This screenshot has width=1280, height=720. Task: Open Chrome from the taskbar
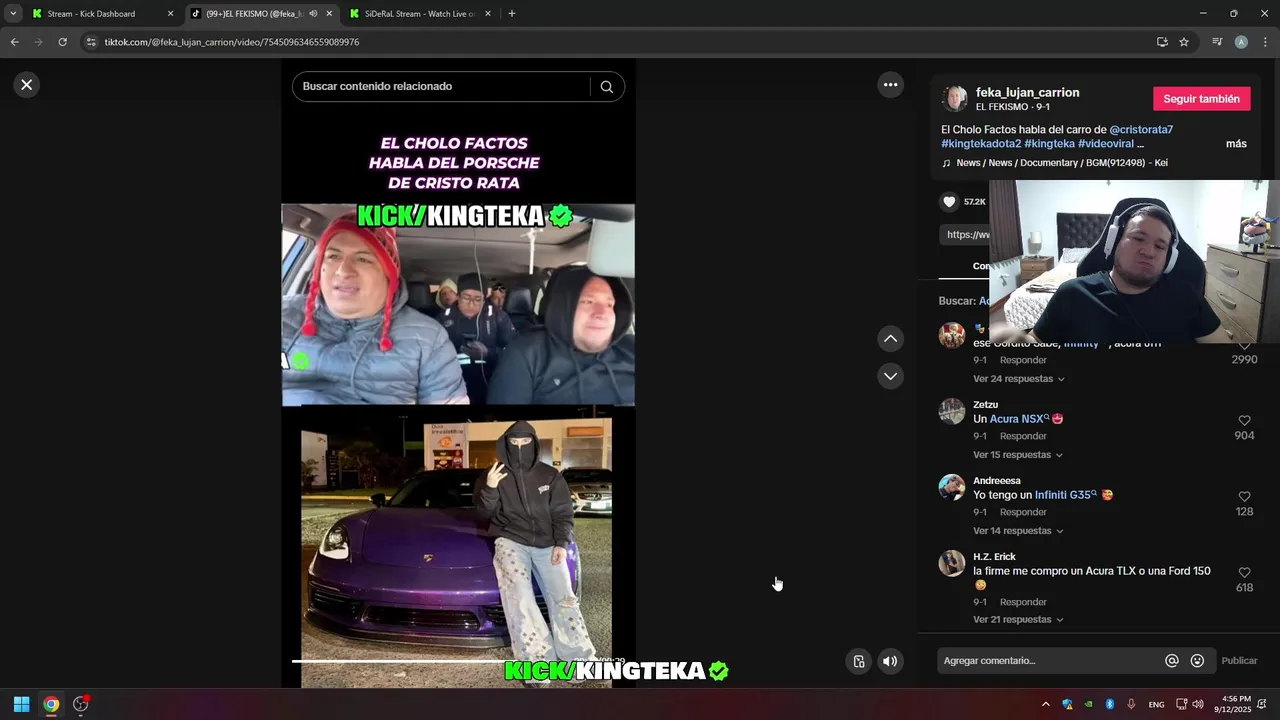pos(51,704)
